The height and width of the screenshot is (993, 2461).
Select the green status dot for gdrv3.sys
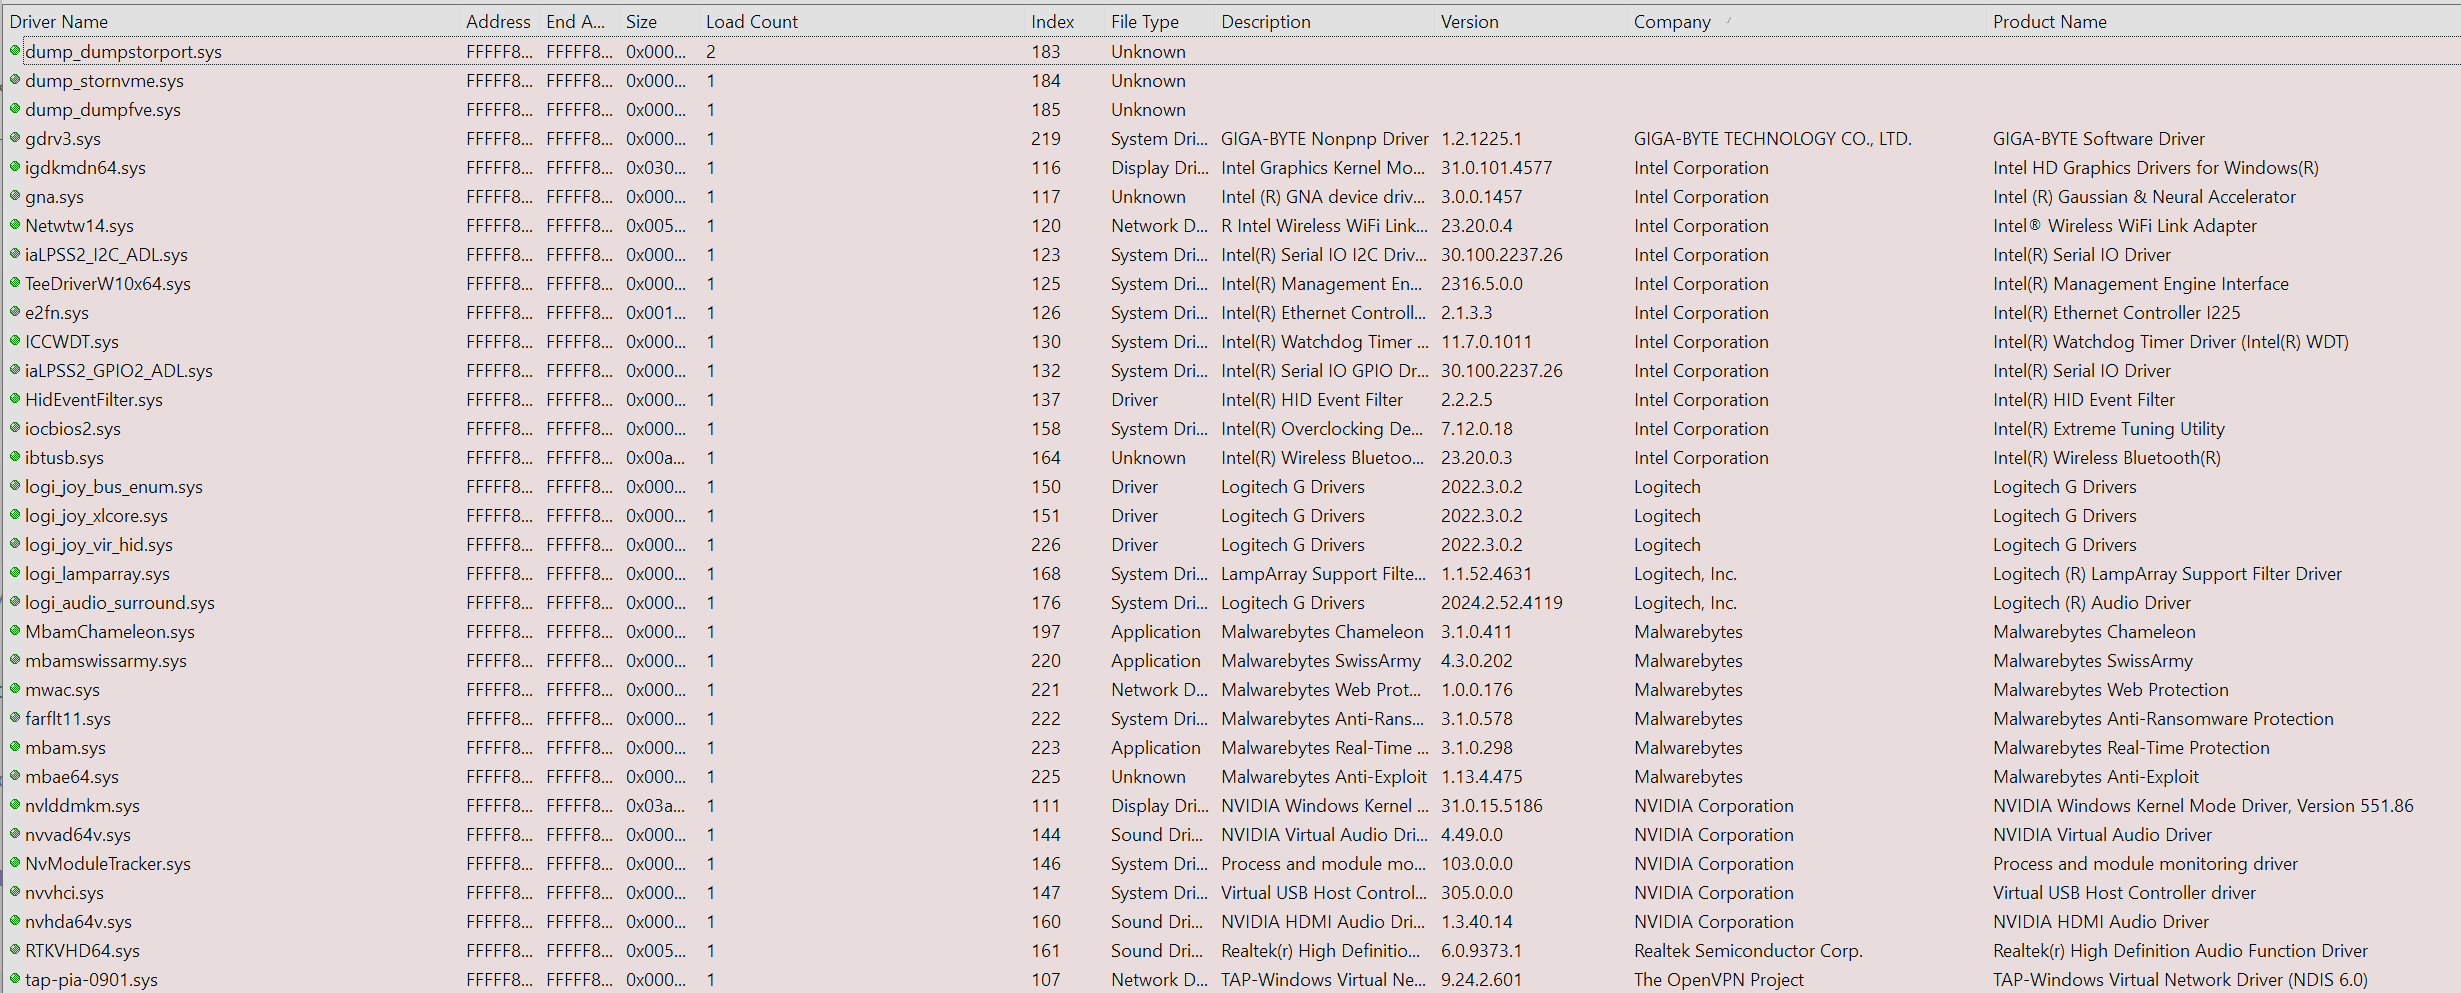coord(15,137)
